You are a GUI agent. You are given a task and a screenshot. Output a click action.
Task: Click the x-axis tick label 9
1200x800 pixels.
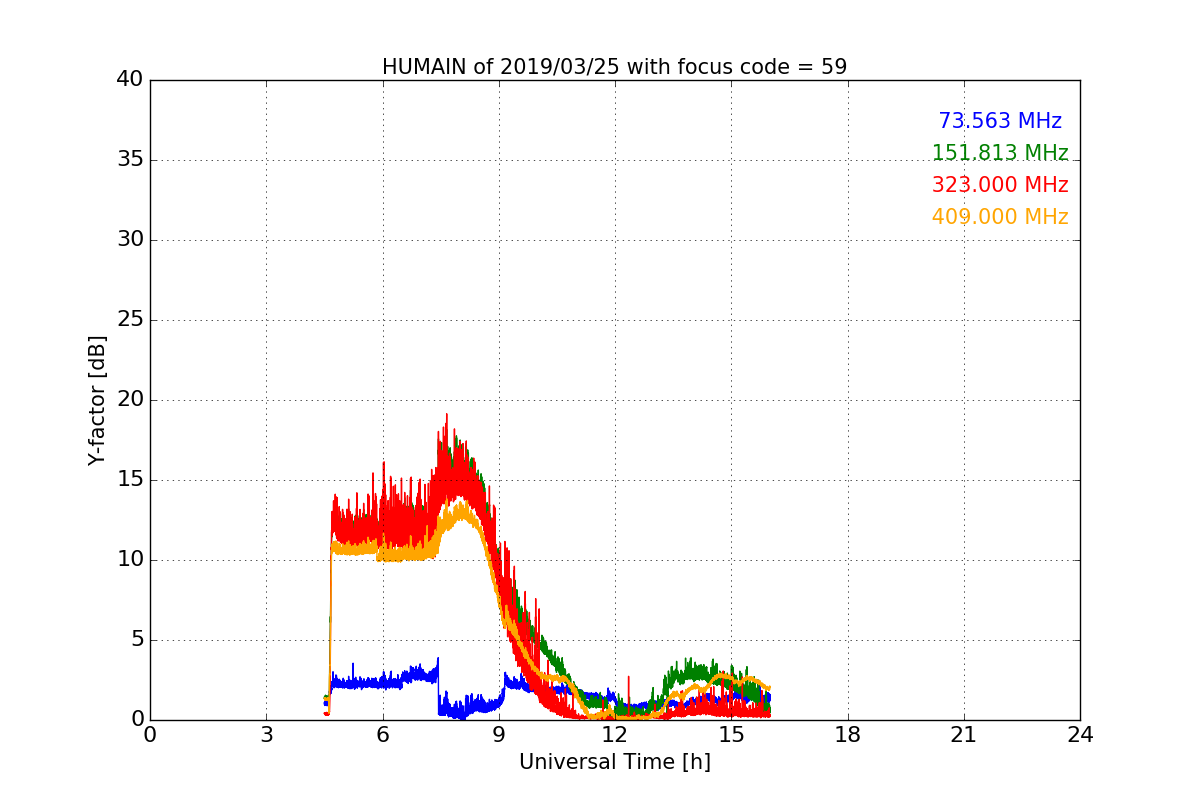(x=499, y=735)
